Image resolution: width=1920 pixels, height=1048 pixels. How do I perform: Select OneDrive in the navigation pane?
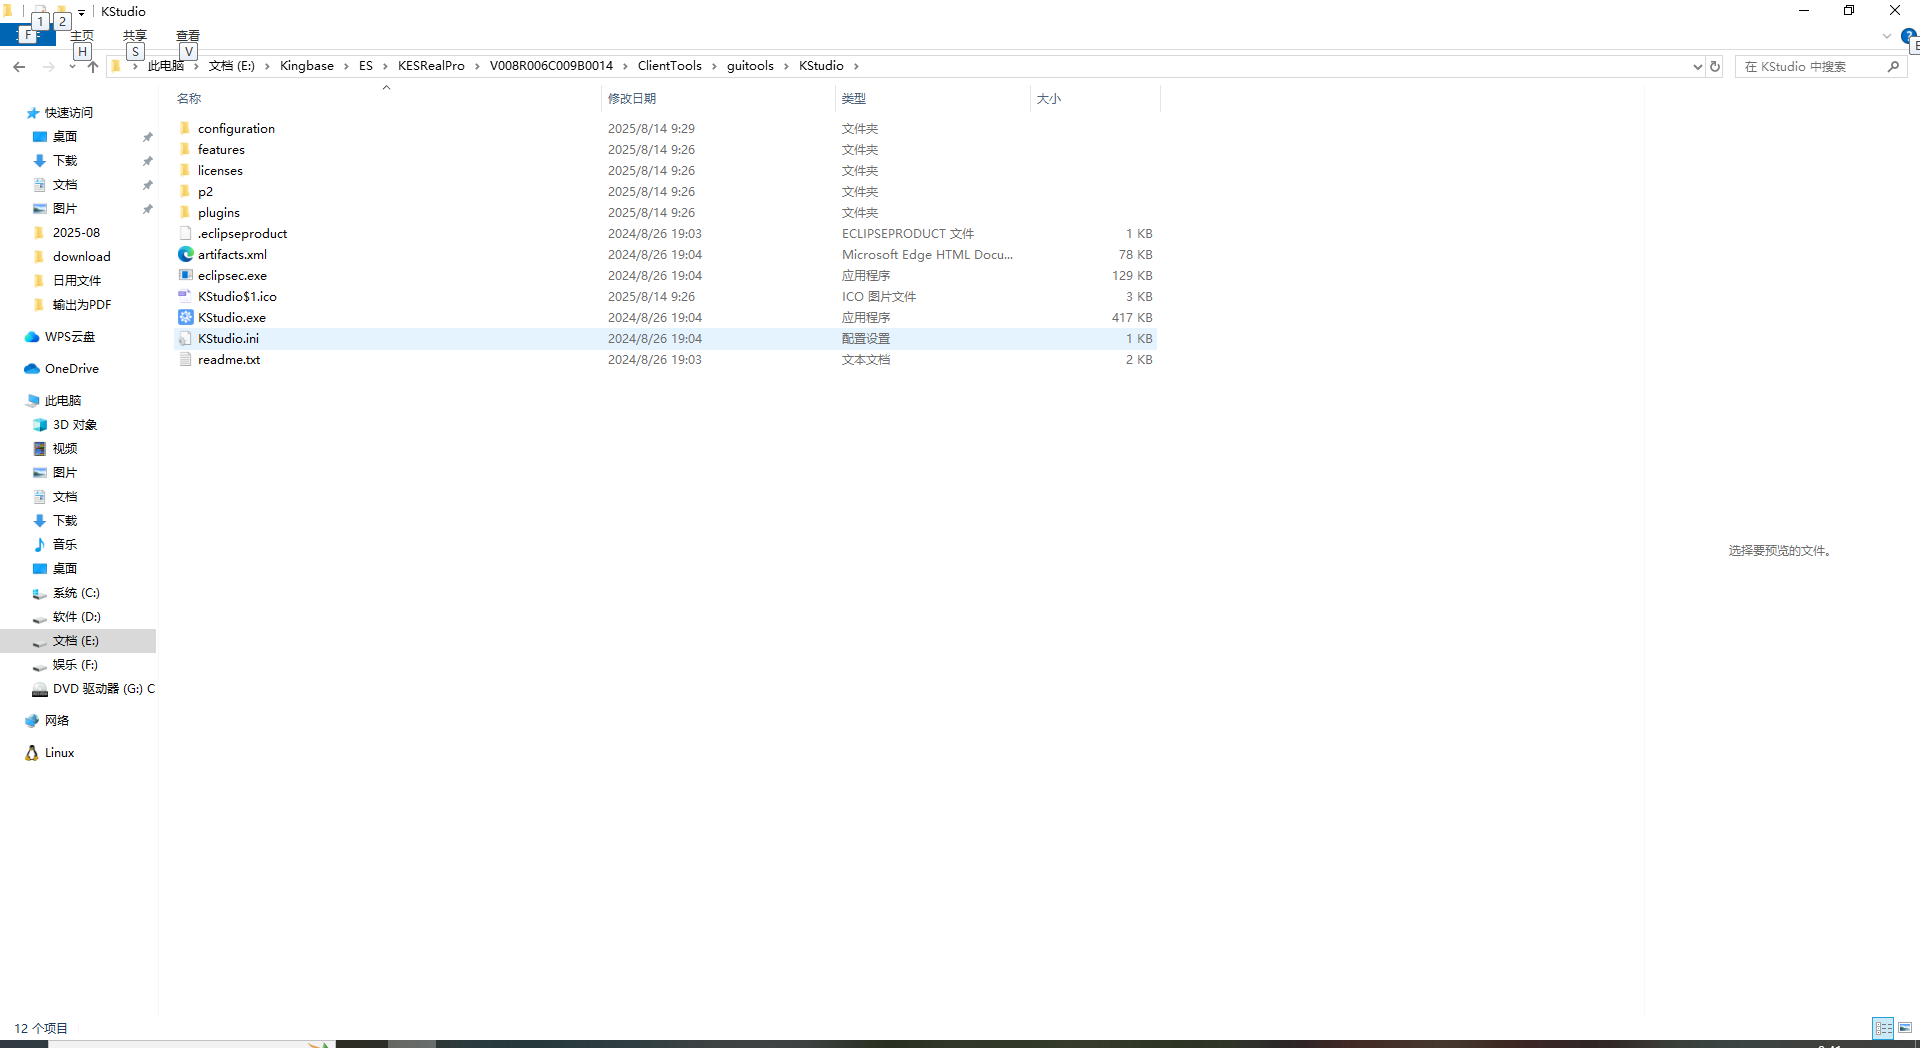coord(71,369)
